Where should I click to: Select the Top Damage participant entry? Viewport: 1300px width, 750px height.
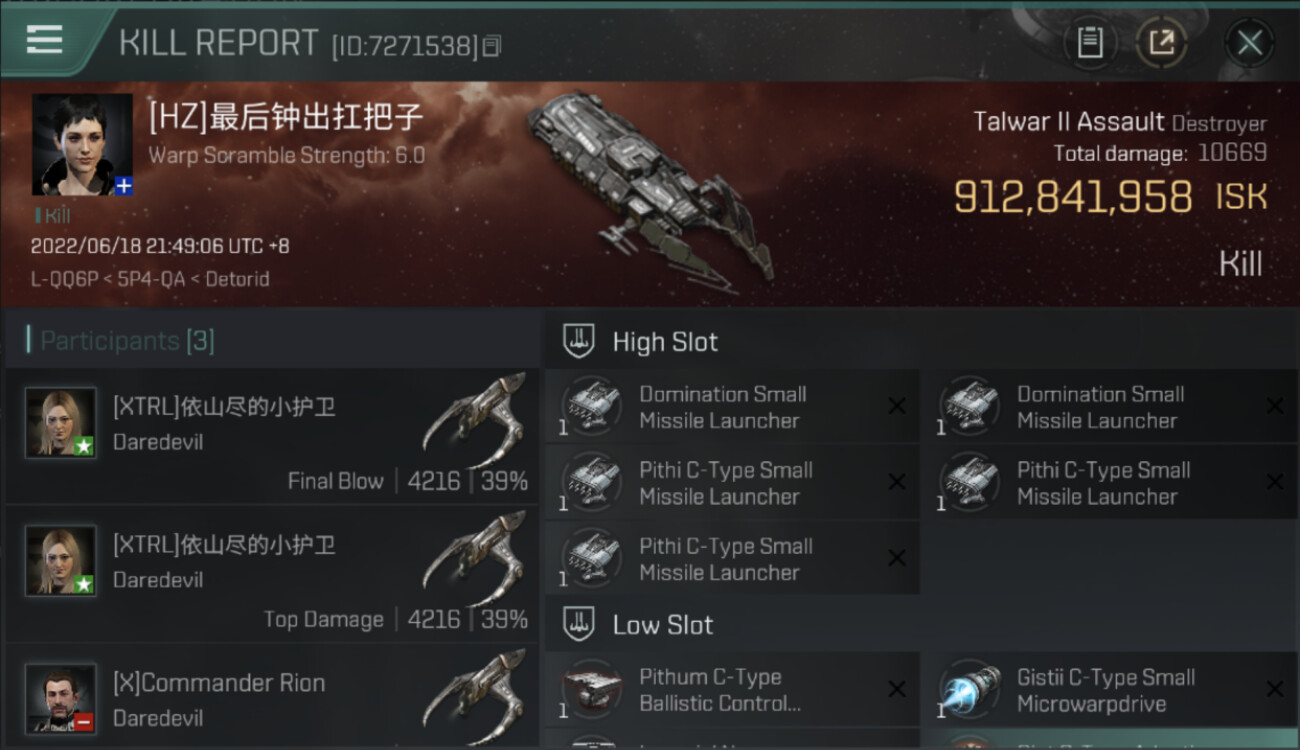tap(272, 574)
